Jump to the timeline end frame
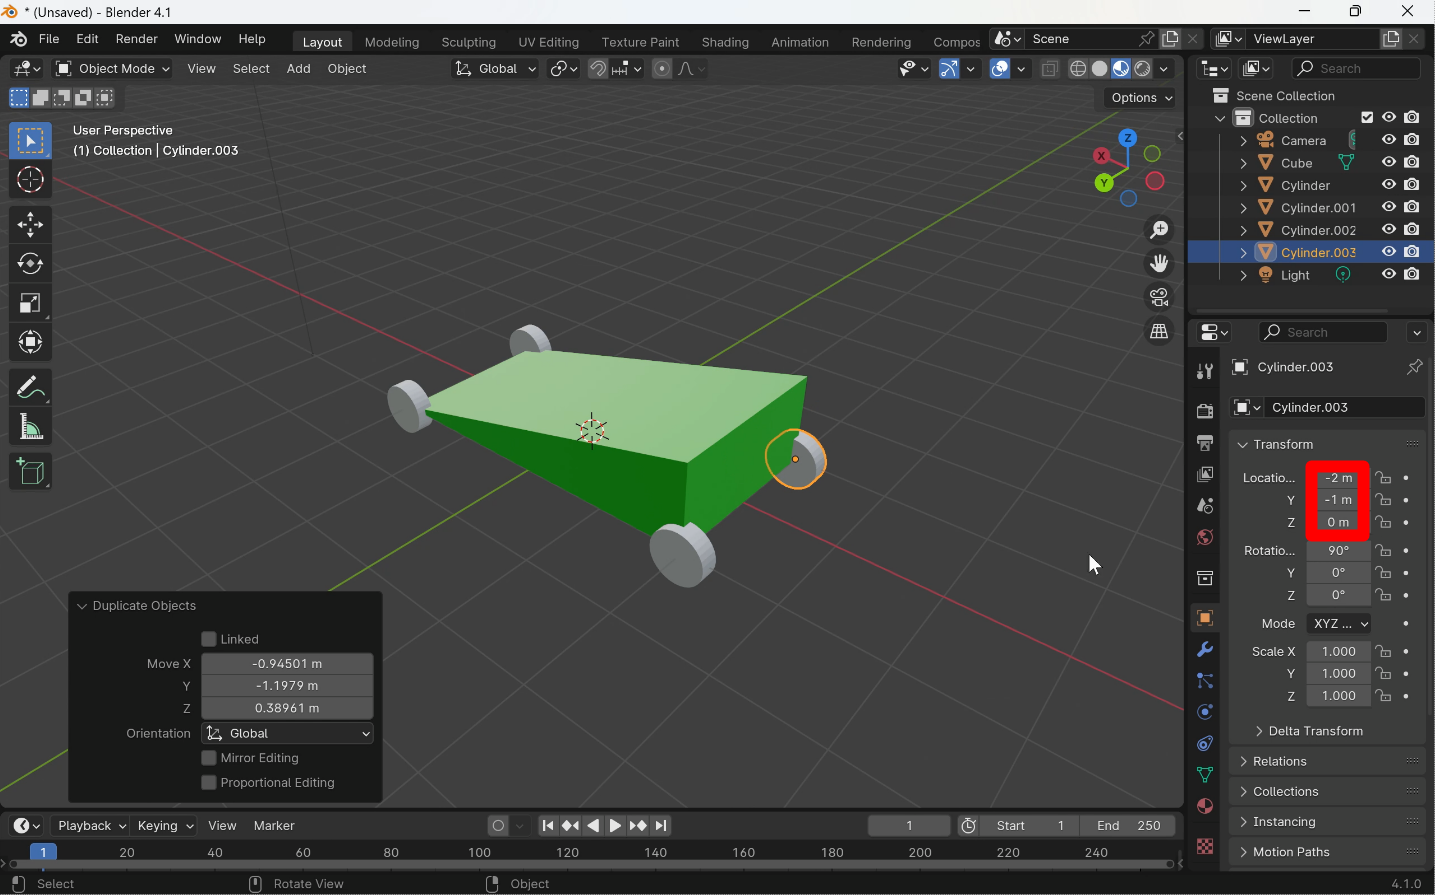This screenshot has height=896, width=1436. tap(661, 826)
